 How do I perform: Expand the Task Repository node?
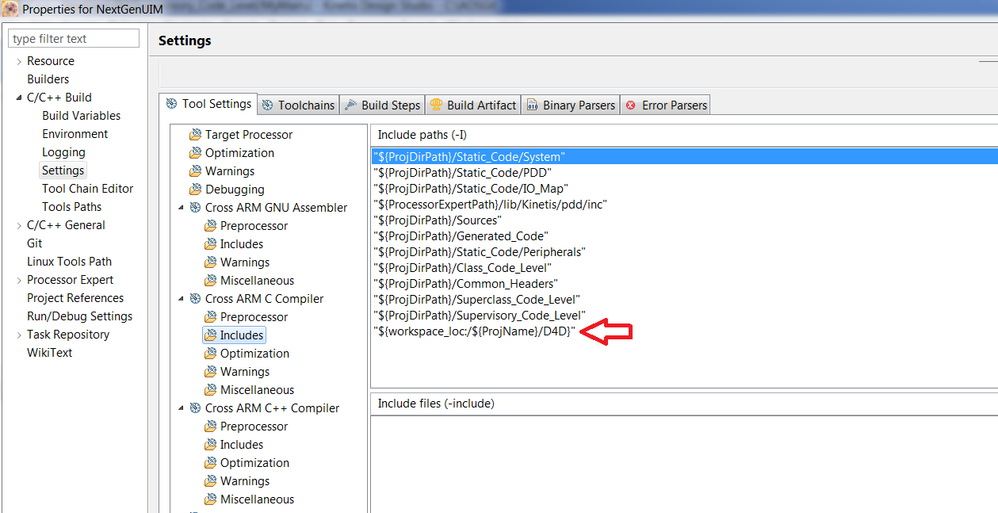pyautogui.click(x=19, y=335)
